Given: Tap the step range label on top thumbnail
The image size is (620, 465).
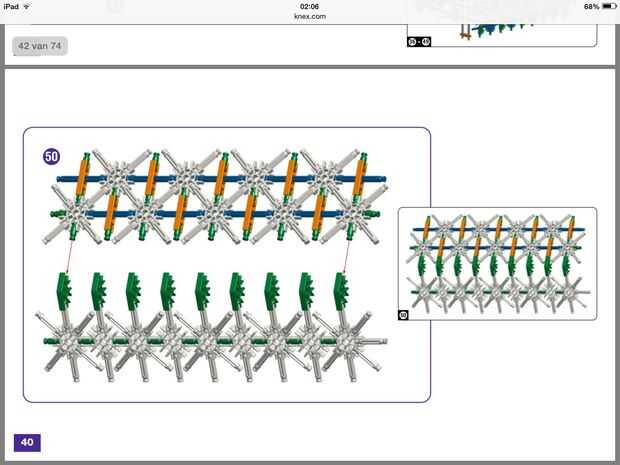Looking at the screenshot, I should click(419, 42).
